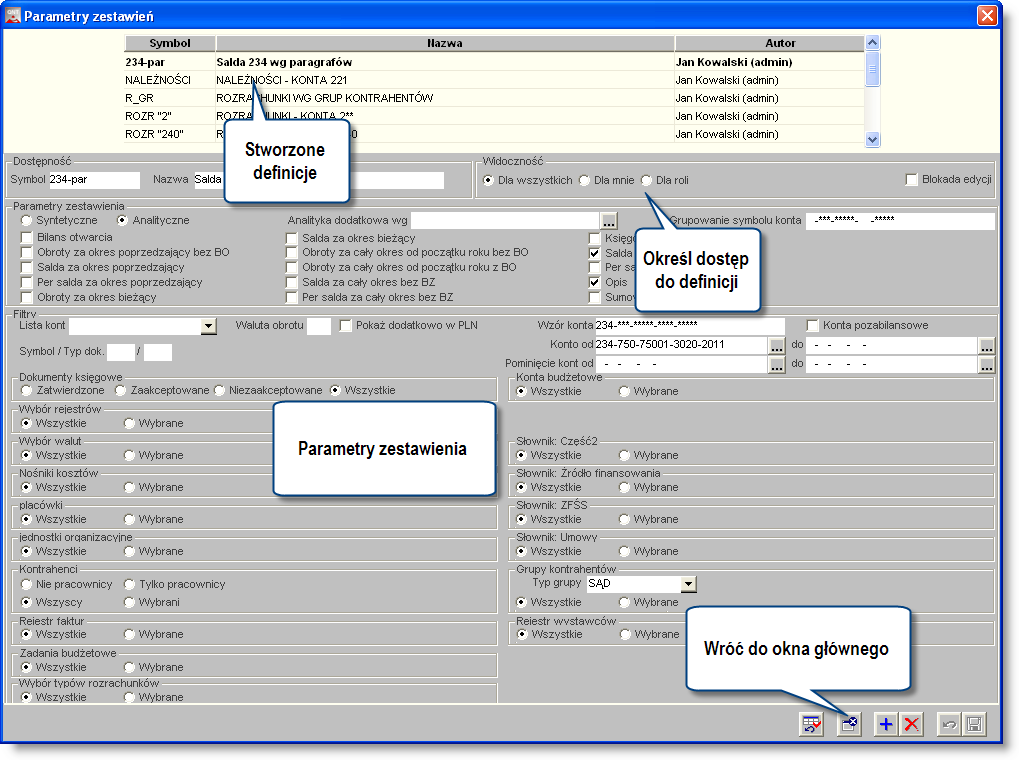Click the Wzór konta input field
The width and height of the screenshot is (1019, 760).
pos(690,325)
